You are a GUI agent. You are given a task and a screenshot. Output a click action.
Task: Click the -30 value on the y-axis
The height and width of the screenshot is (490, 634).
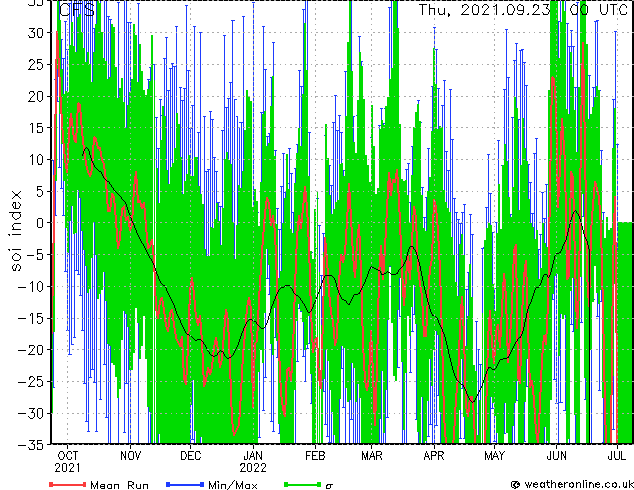(31, 413)
